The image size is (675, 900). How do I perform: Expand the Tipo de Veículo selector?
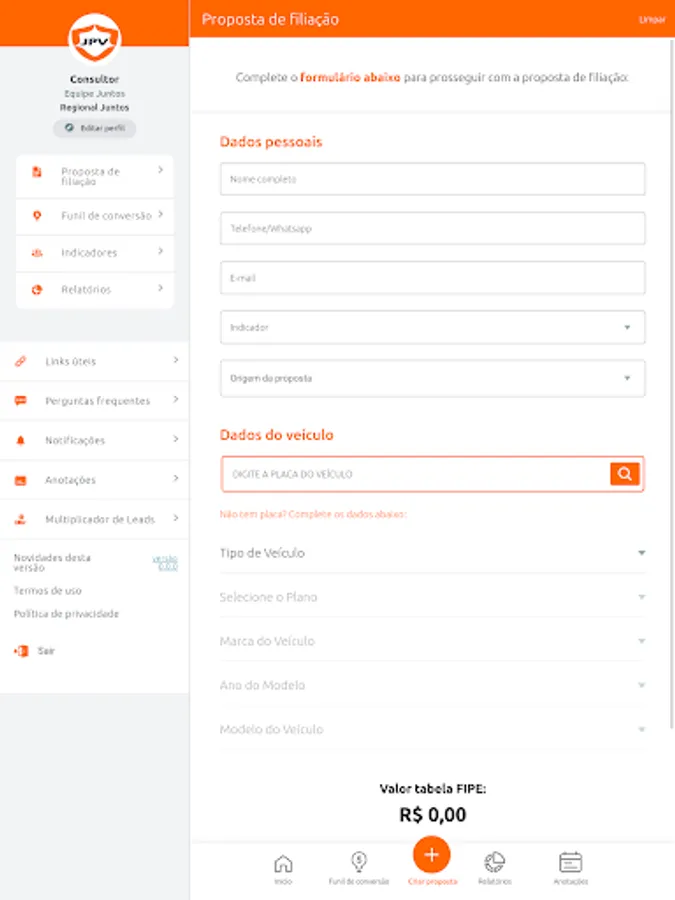(x=432, y=553)
